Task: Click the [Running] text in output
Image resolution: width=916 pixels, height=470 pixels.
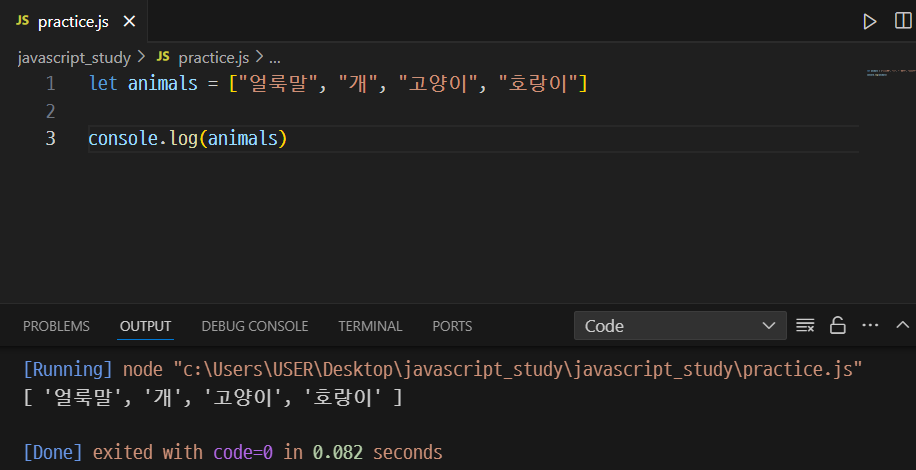Action: point(68,370)
